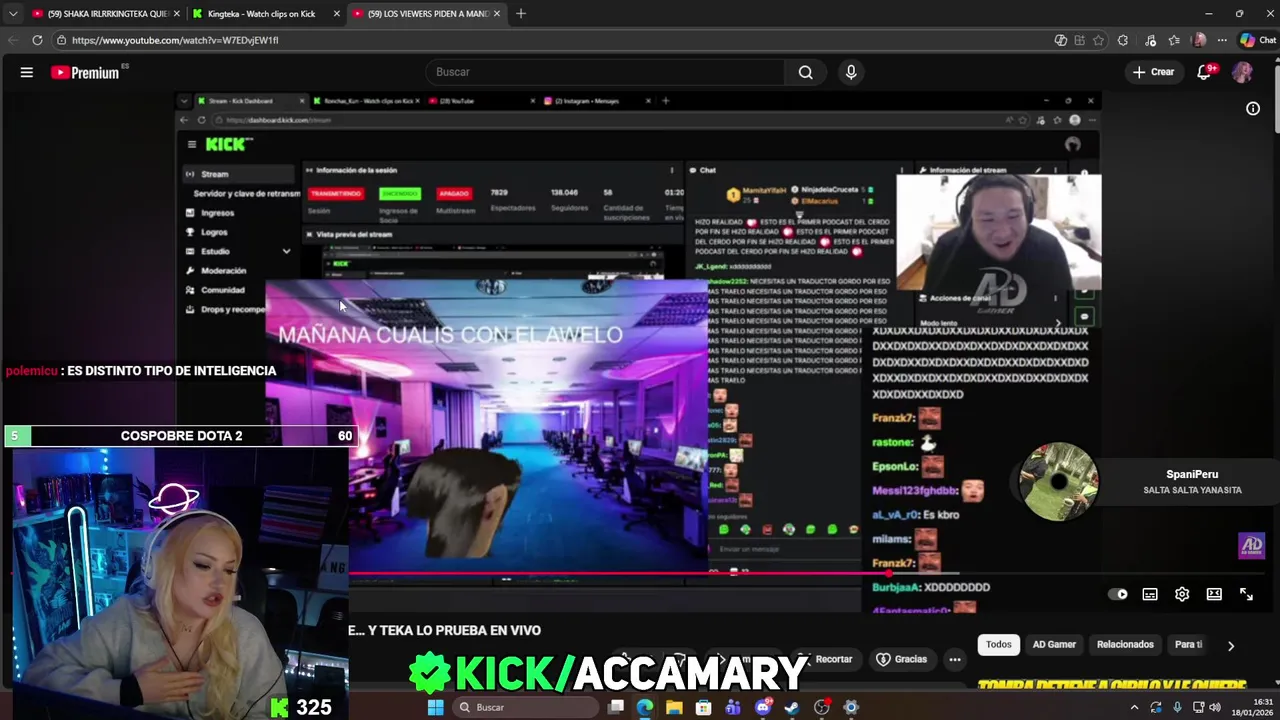The image size is (1280, 720).
Task: Open the YouTube guide hamburger menu
Action: coord(27,72)
